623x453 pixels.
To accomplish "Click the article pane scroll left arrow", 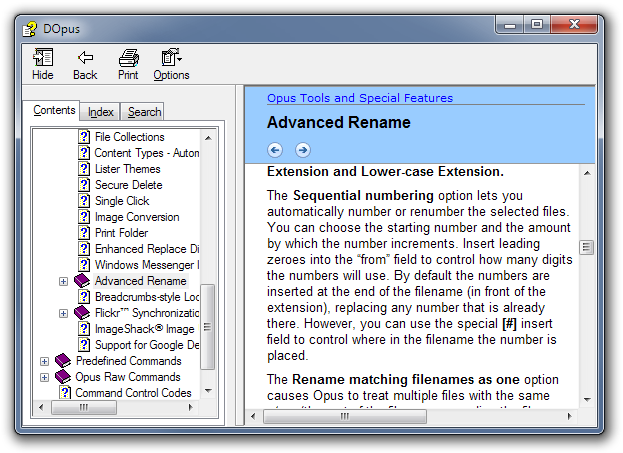I will click(253, 416).
